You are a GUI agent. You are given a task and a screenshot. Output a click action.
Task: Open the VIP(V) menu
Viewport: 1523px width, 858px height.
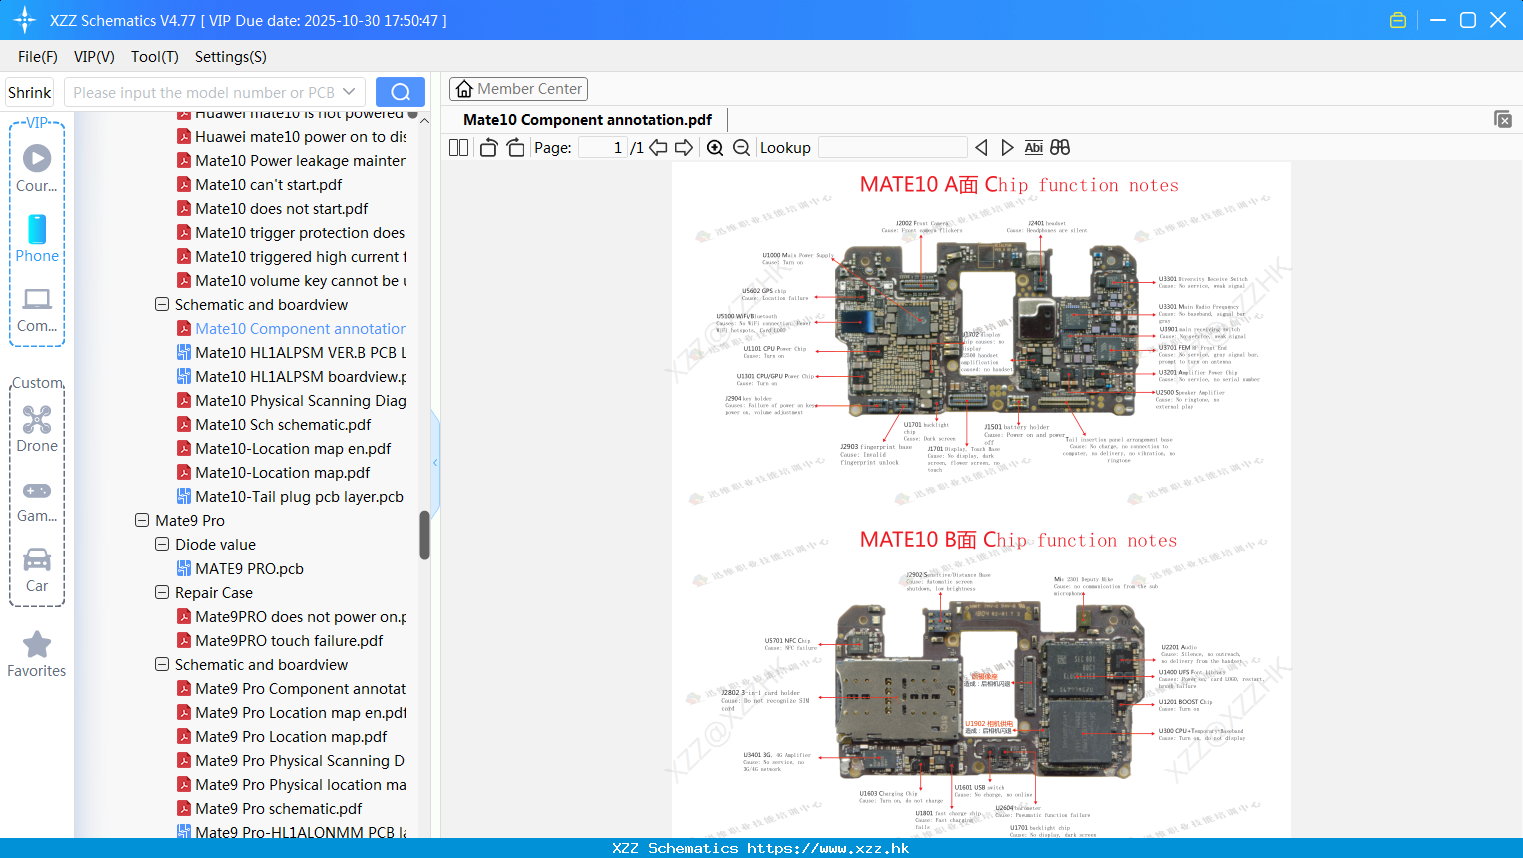(94, 57)
